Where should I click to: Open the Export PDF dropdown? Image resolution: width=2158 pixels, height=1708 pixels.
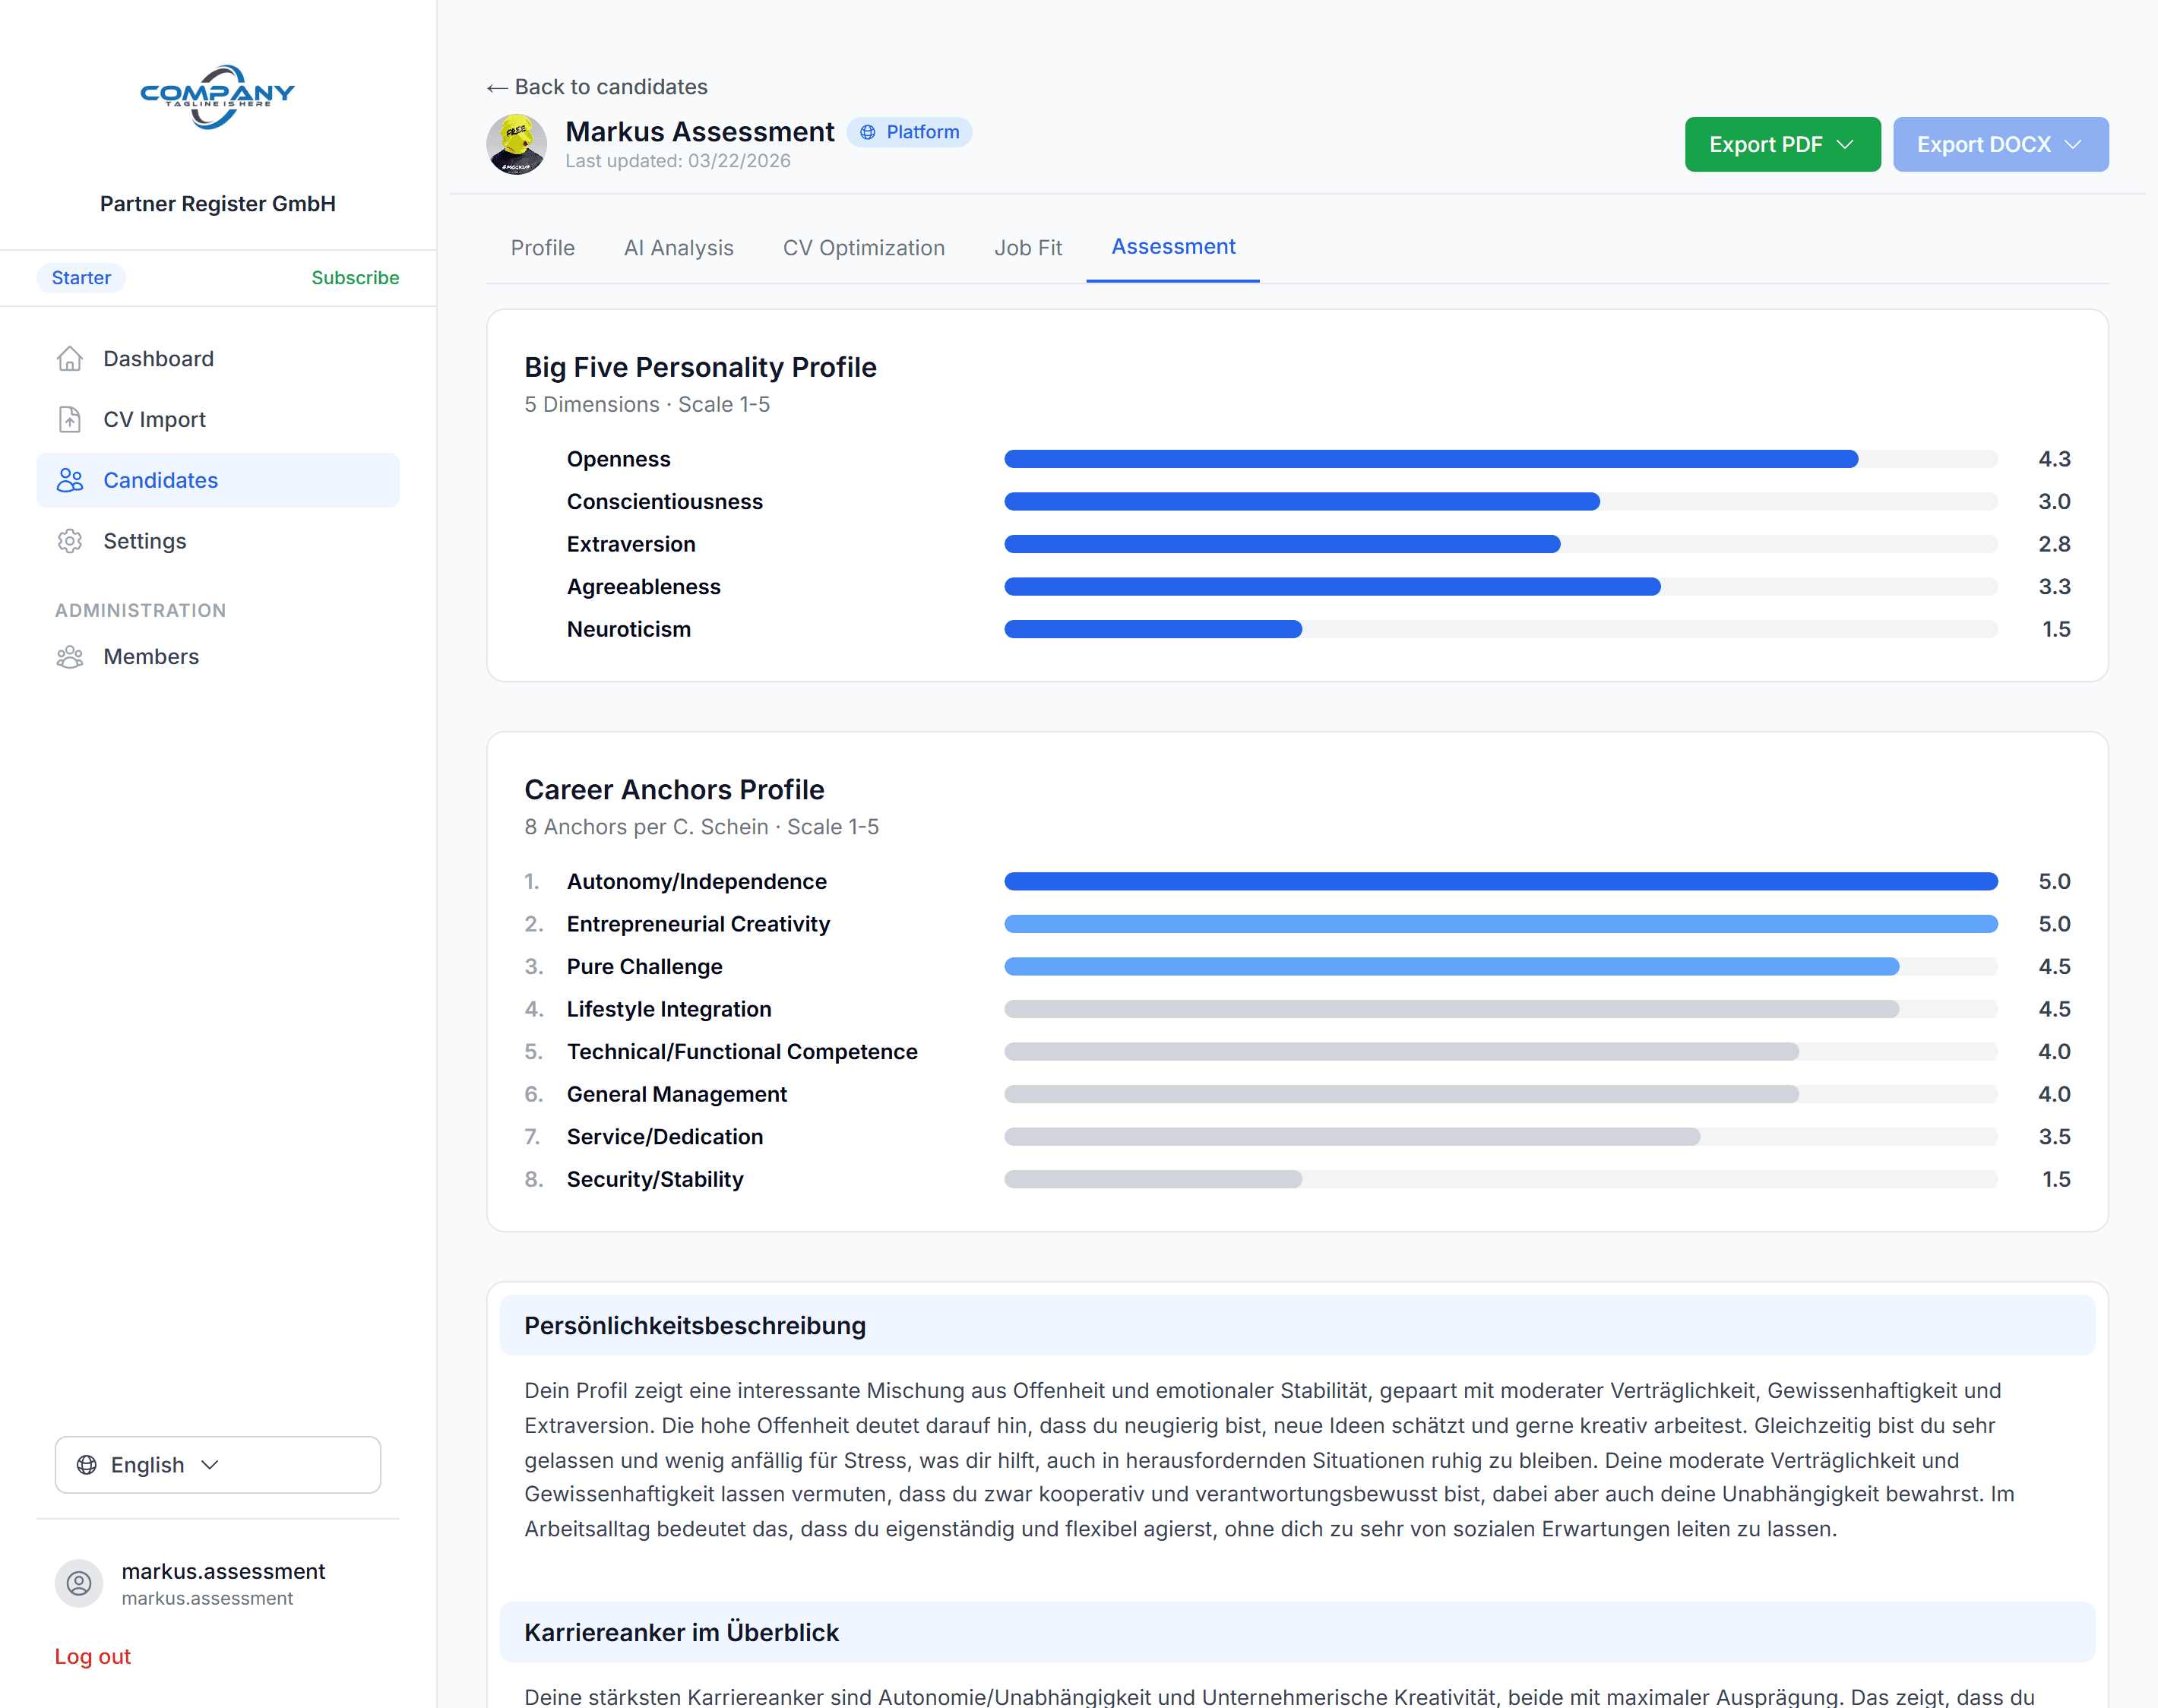(1782, 144)
